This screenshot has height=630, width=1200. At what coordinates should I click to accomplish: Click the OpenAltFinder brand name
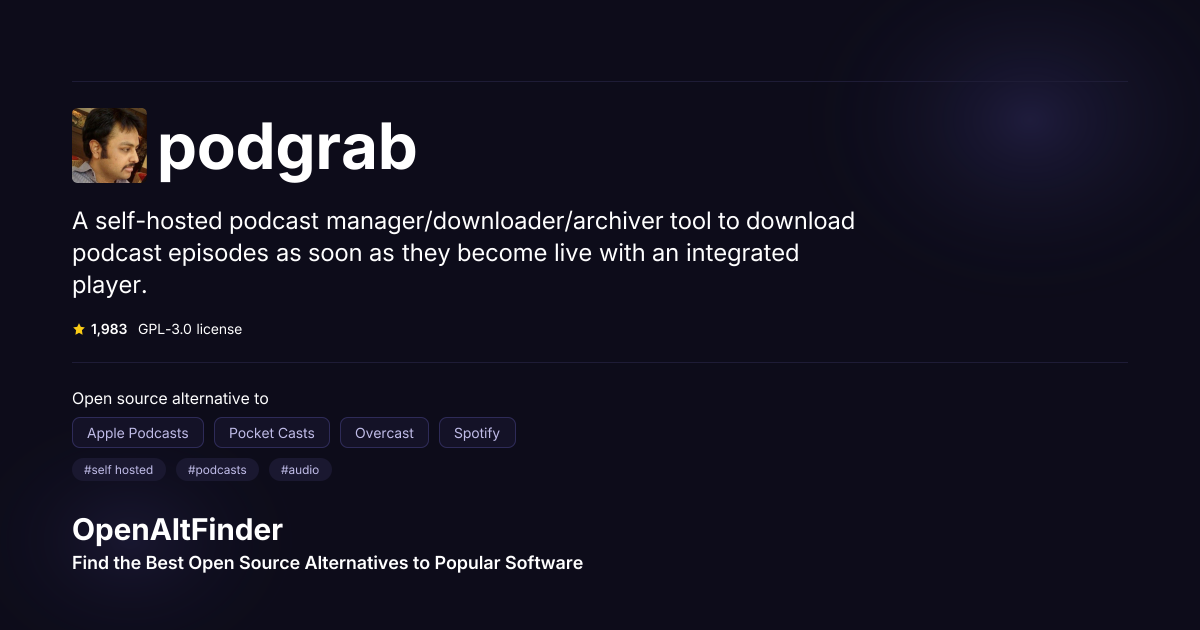click(177, 530)
